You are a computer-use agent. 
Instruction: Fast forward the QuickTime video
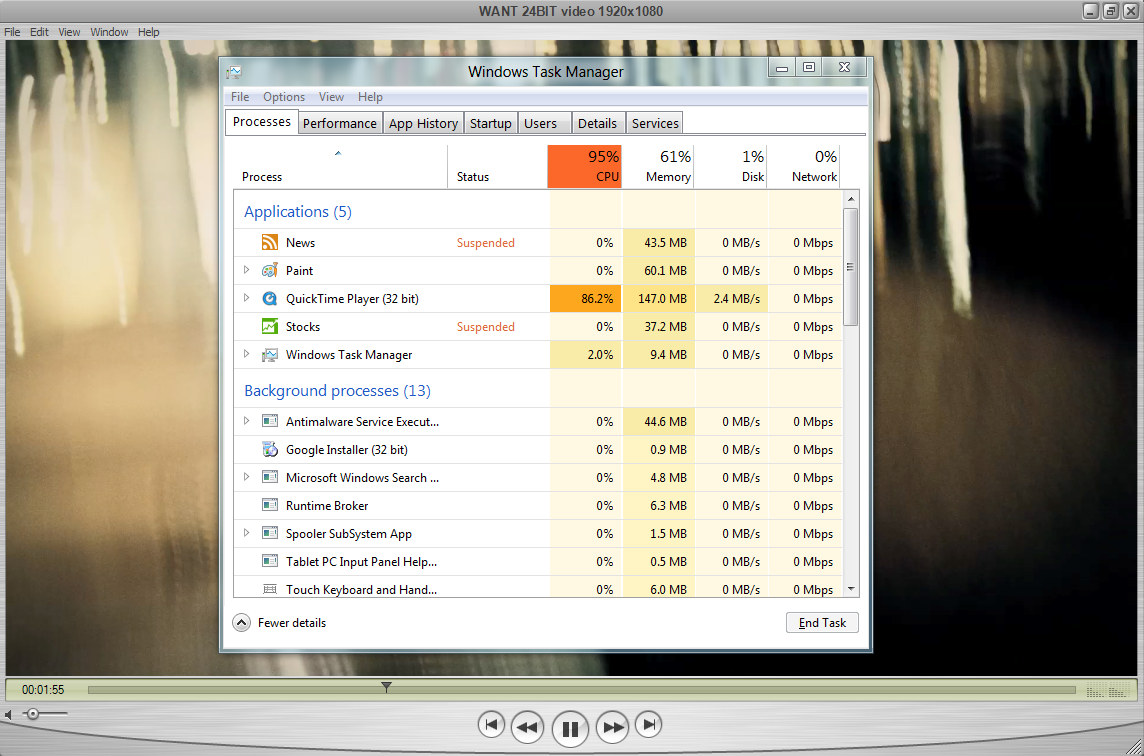613,727
